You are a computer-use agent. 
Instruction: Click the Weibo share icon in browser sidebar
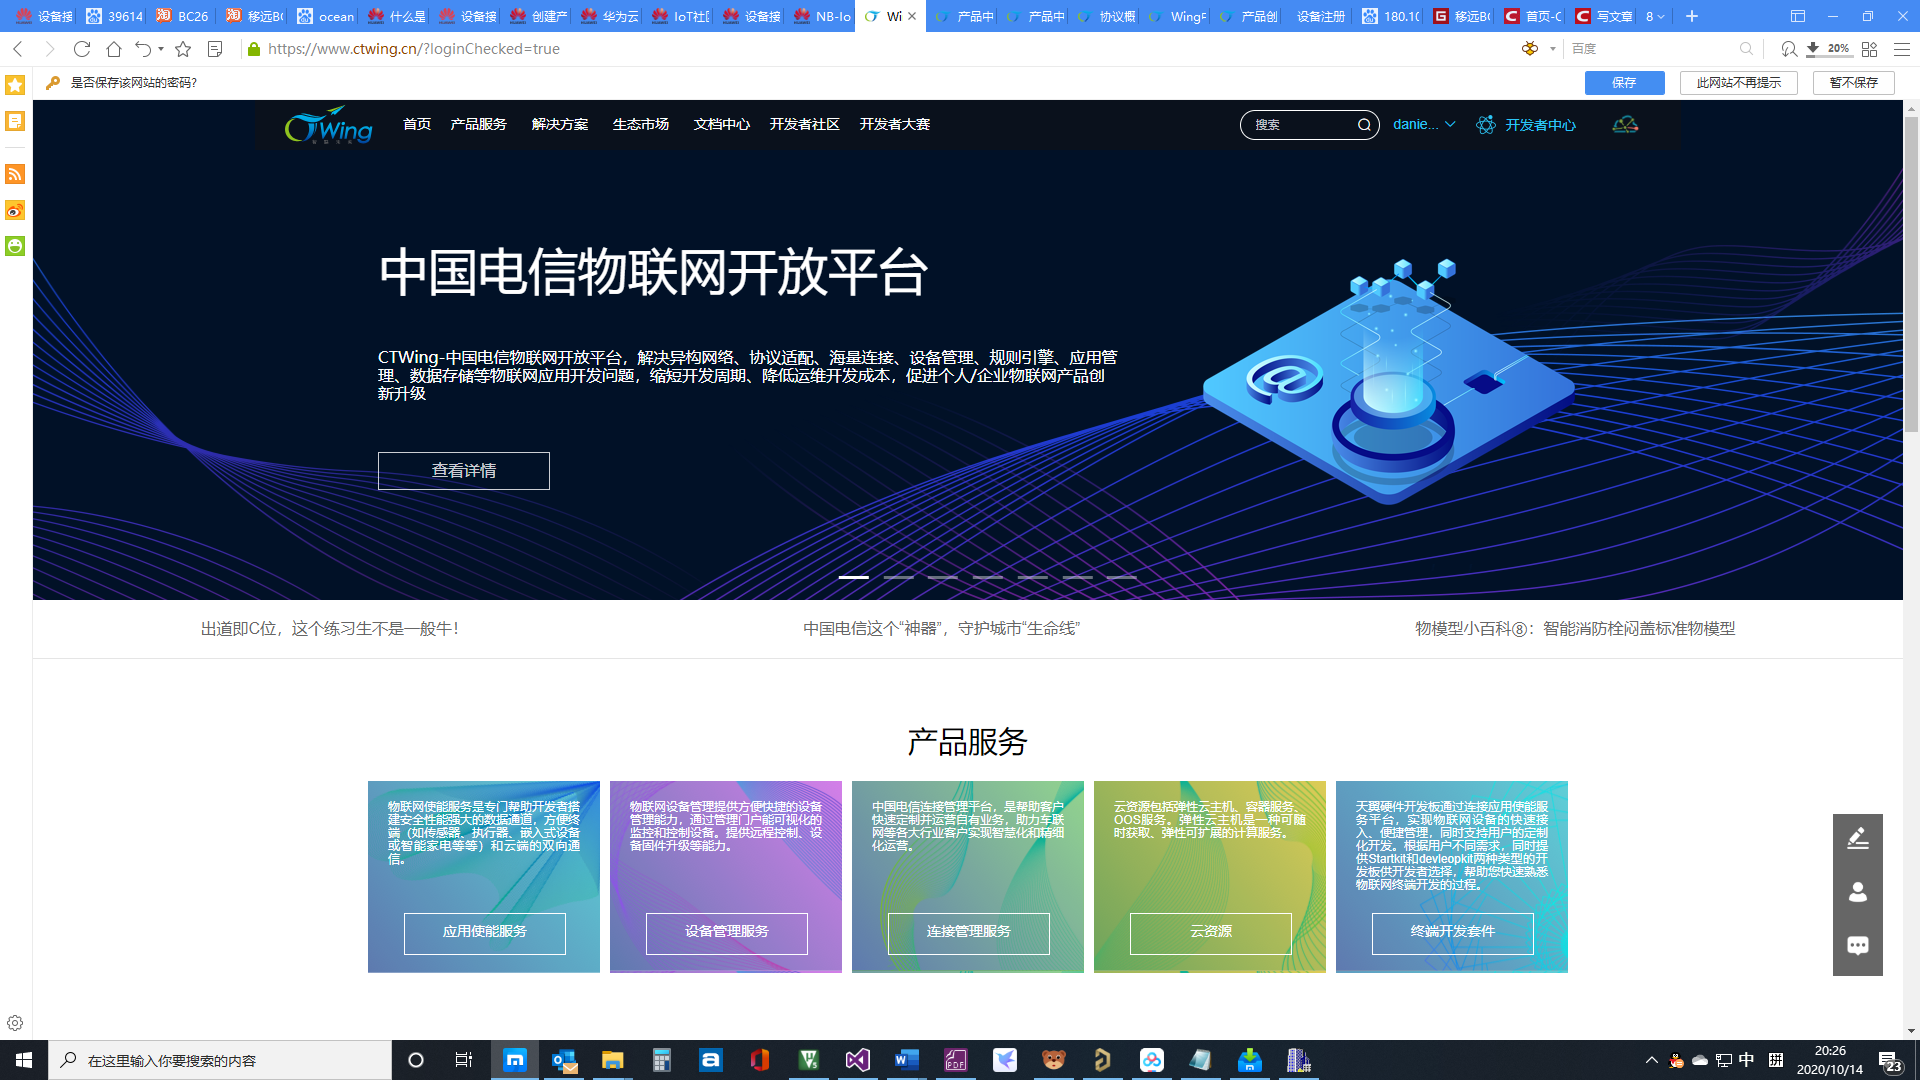pyautogui.click(x=14, y=210)
